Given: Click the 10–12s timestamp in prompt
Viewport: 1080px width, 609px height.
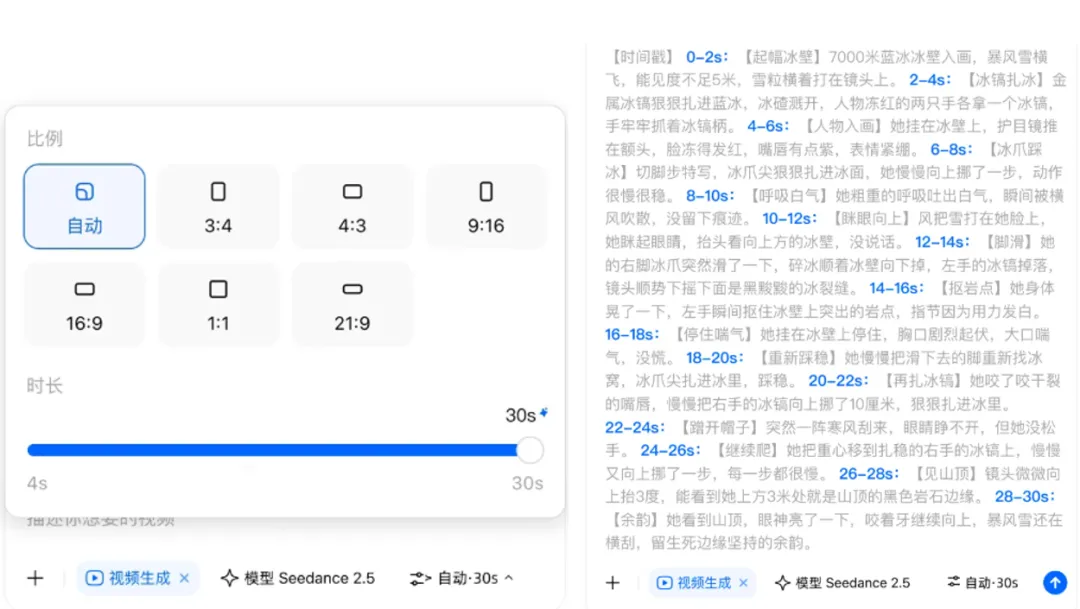Looking at the screenshot, I should pos(789,219).
